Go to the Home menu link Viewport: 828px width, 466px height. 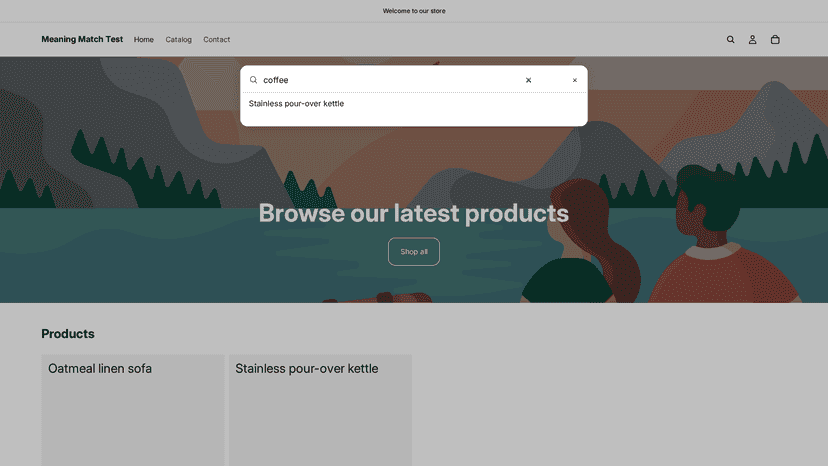[144, 40]
